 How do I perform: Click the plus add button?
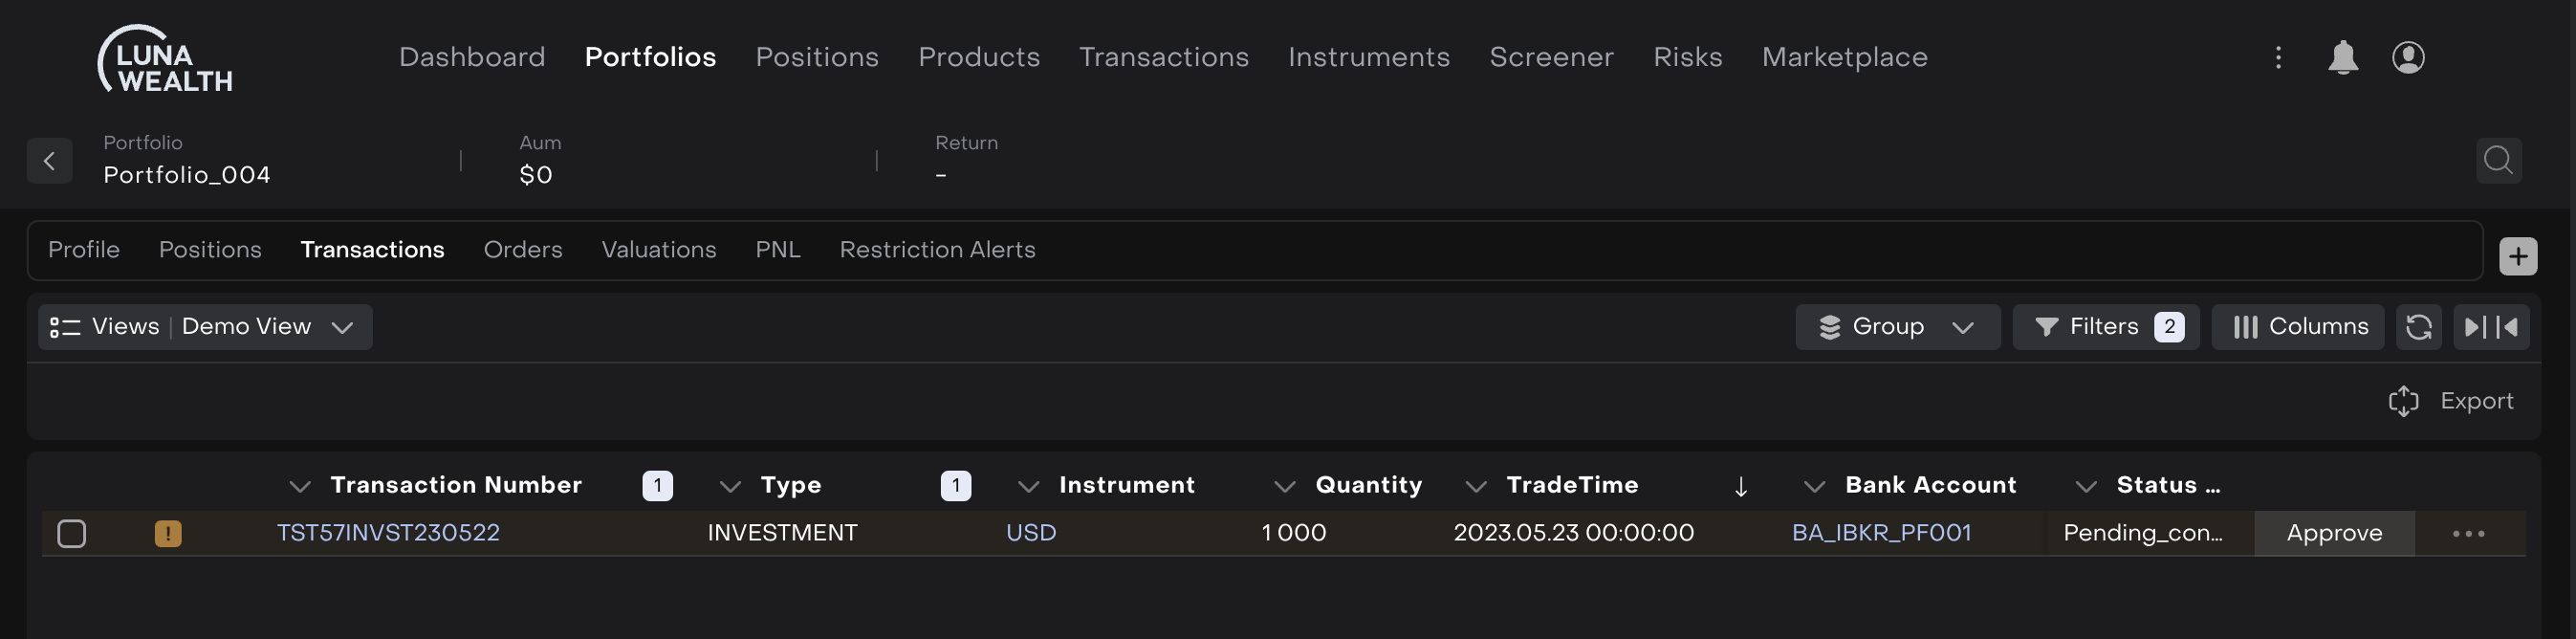click(x=2517, y=256)
